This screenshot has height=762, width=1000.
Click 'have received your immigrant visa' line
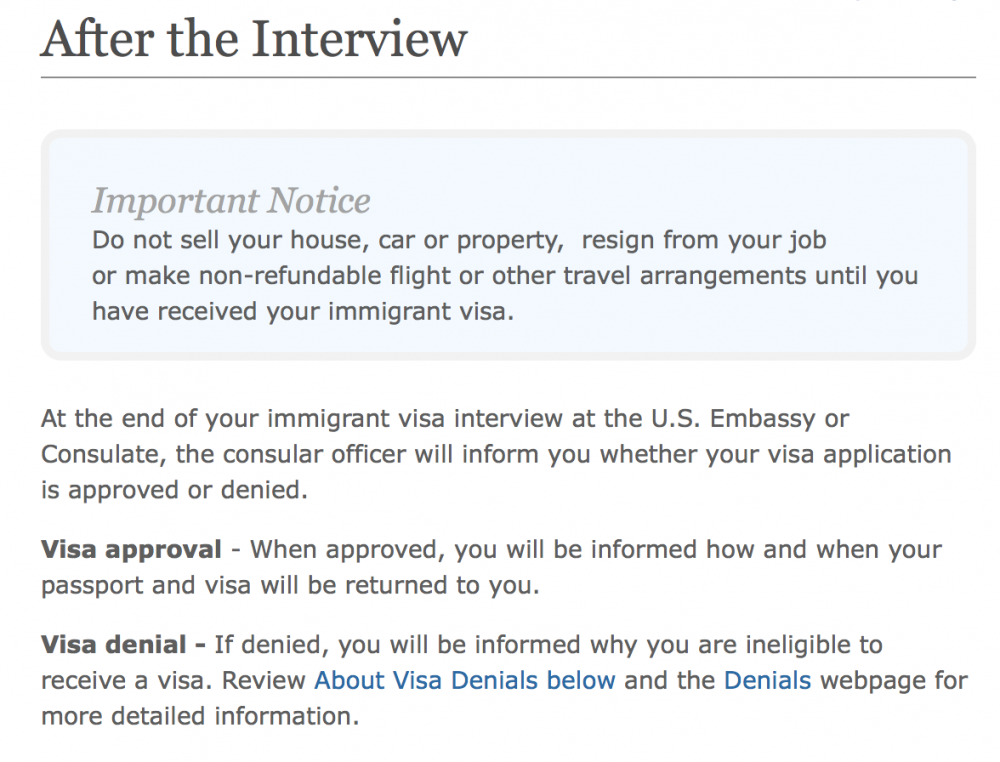pyautogui.click(x=302, y=311)
